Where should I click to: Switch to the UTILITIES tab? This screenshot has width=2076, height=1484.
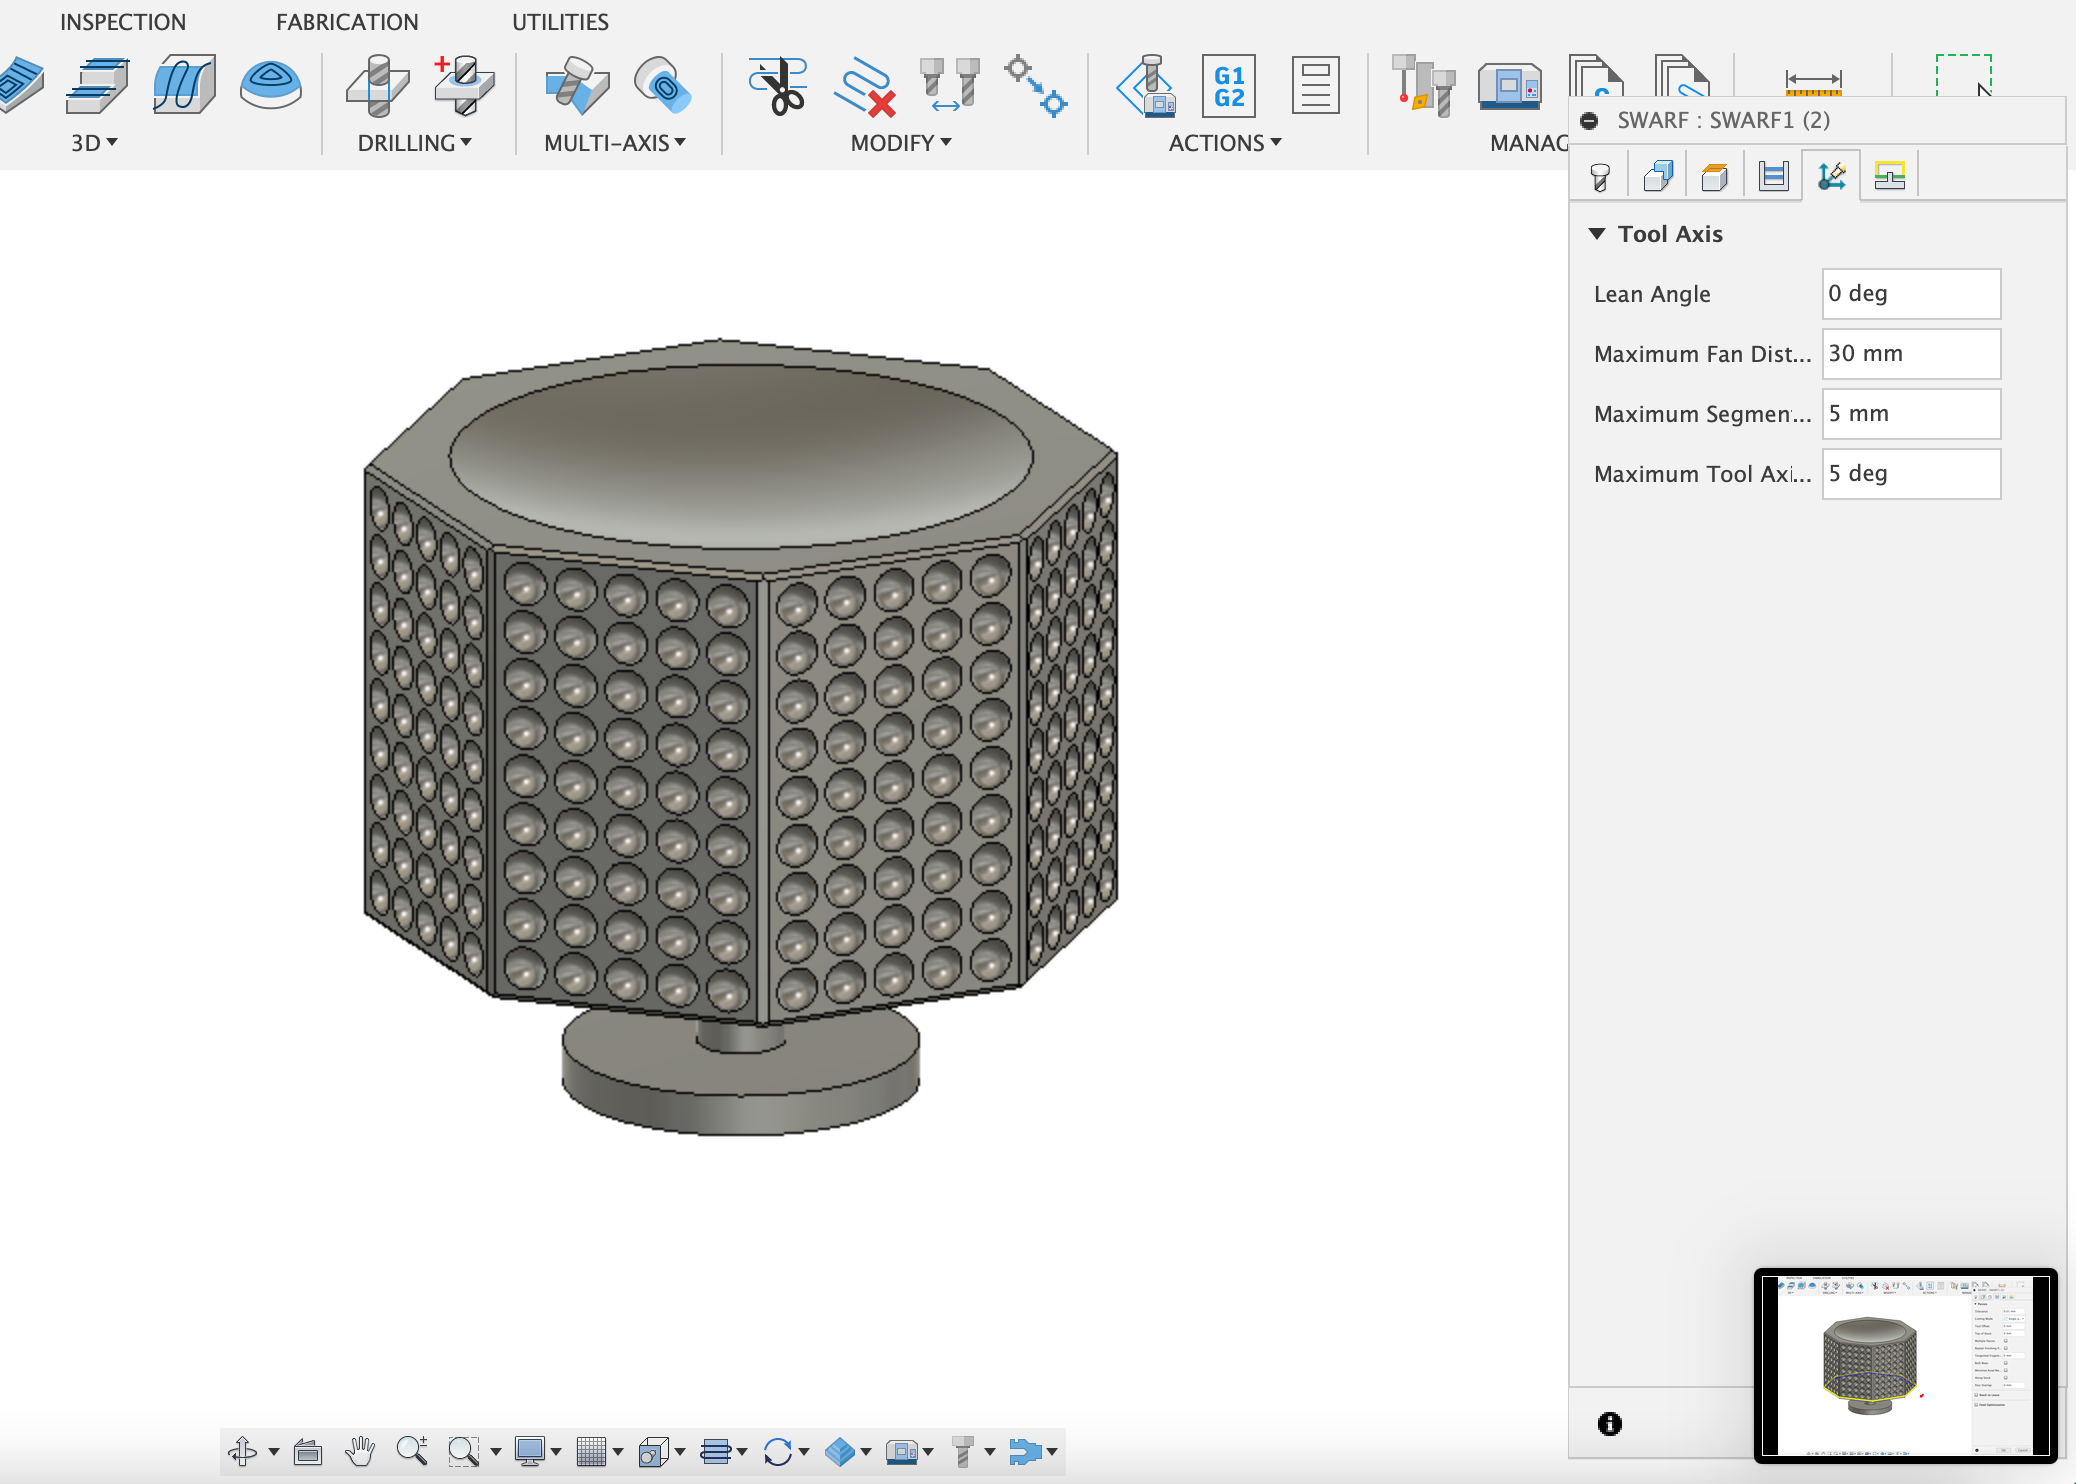point(560,22)
